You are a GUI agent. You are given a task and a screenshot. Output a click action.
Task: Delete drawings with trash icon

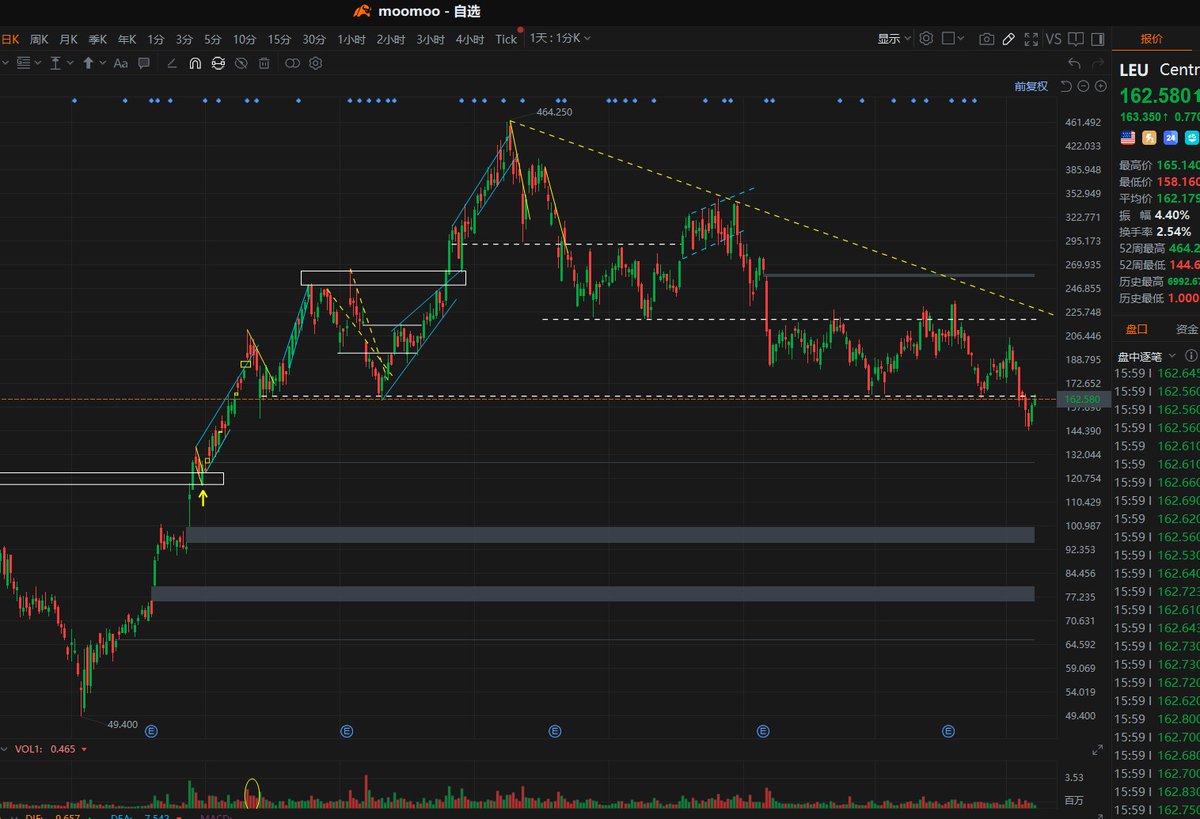[264, 63]
